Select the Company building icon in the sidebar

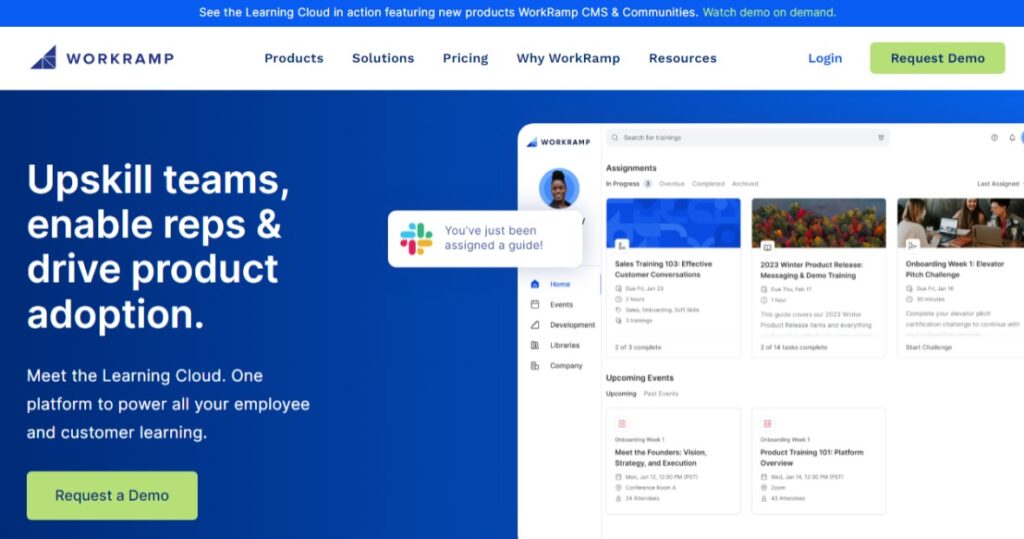[x=535, y=366]
